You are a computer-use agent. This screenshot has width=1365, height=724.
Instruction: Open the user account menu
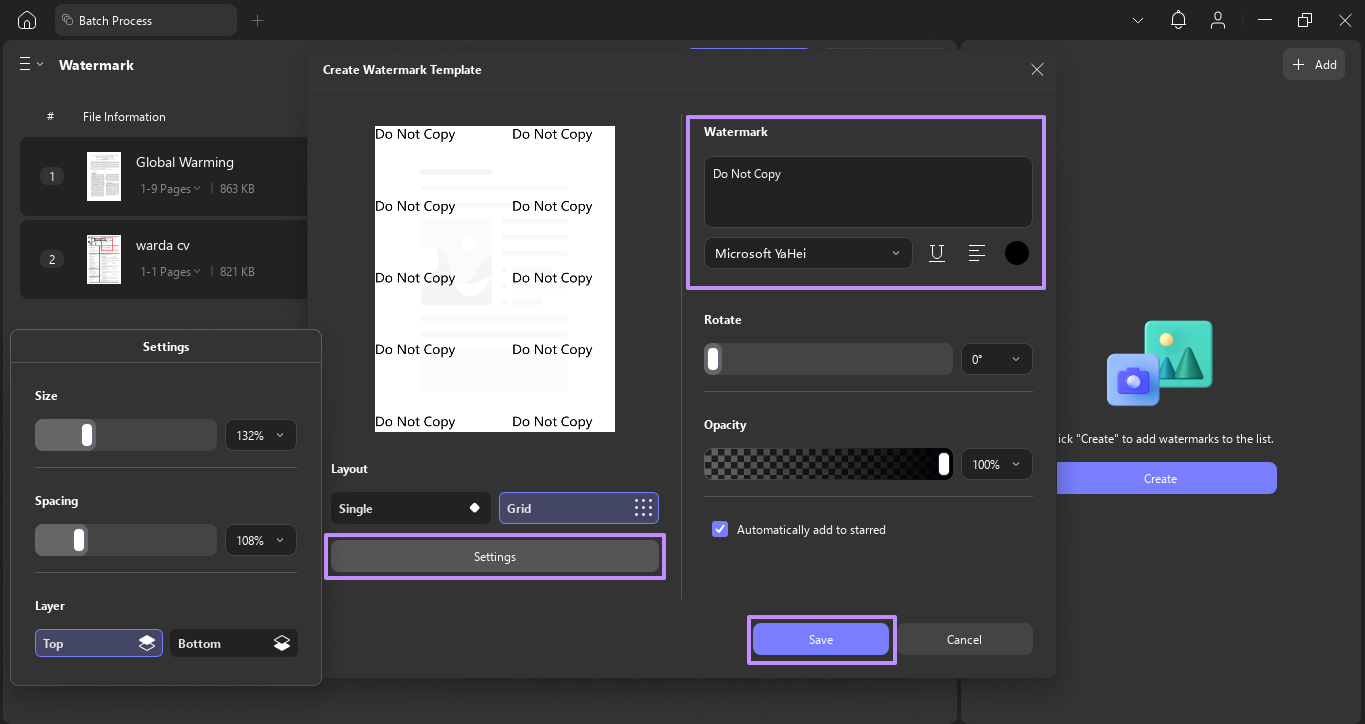coord(1218,19)
